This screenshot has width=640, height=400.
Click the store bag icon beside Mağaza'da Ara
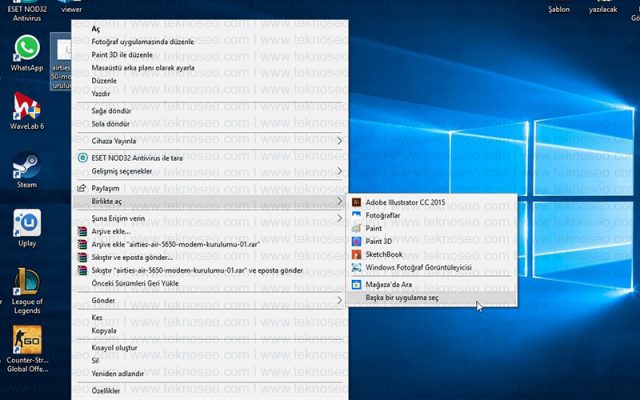(x=356, y=284)
